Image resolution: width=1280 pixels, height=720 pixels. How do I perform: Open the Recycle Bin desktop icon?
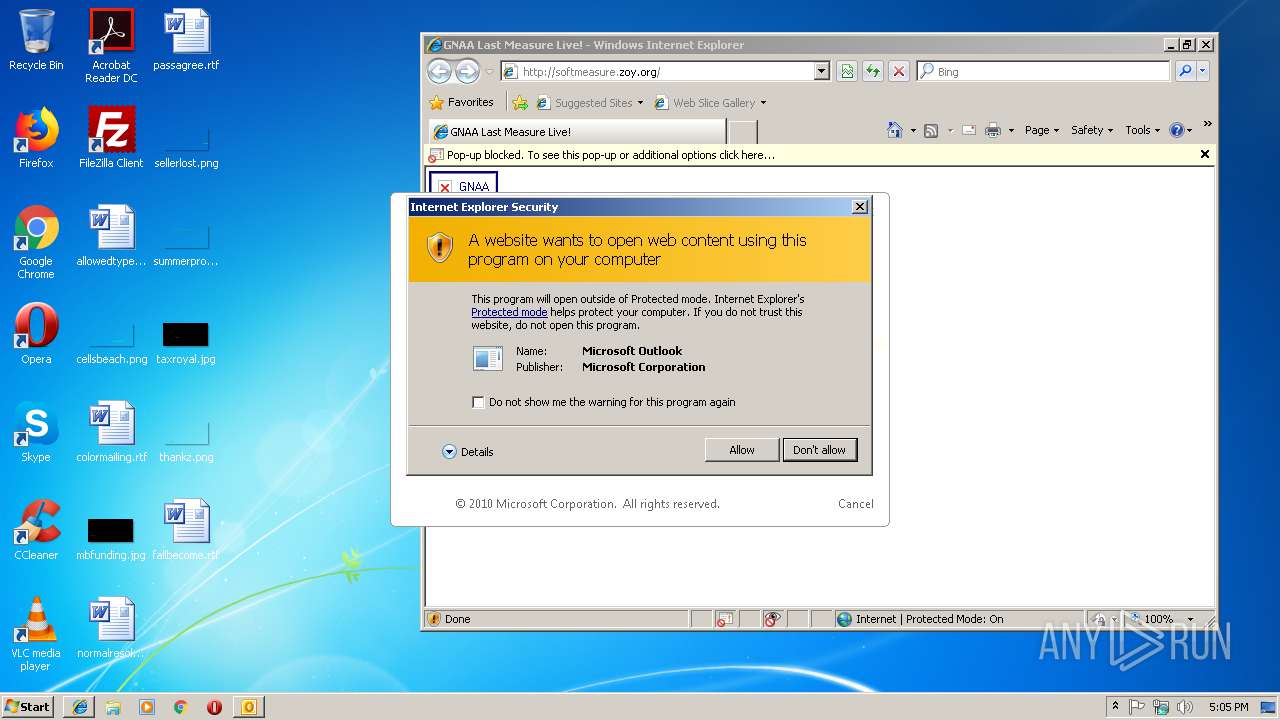click(x=36, y=41)
